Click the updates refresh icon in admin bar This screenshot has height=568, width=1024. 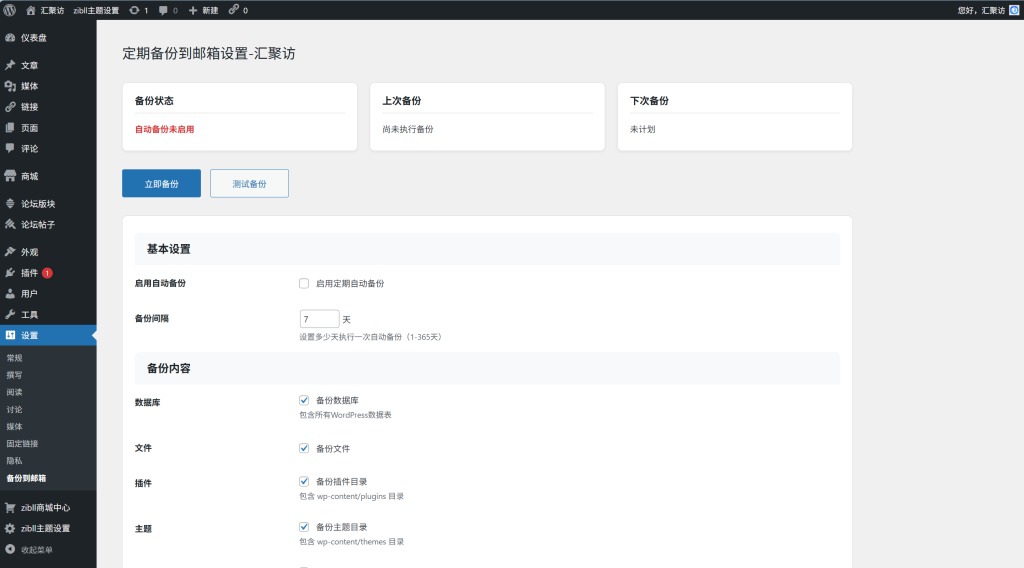pyautogui.click(x=134, y=10)
